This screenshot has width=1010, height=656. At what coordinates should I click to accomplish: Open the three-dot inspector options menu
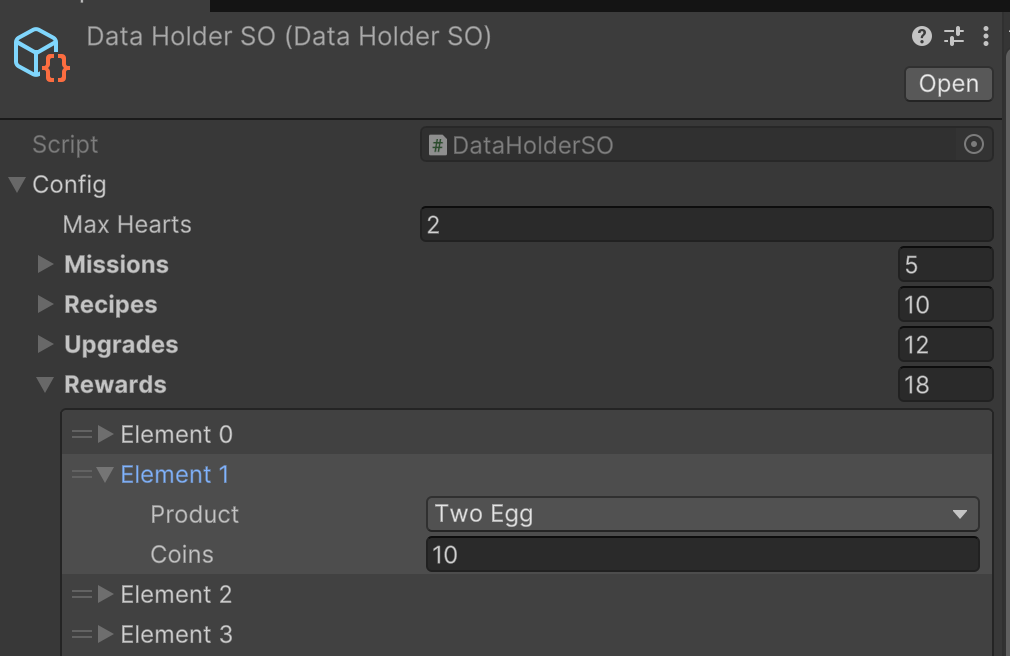tap(986, 36)
